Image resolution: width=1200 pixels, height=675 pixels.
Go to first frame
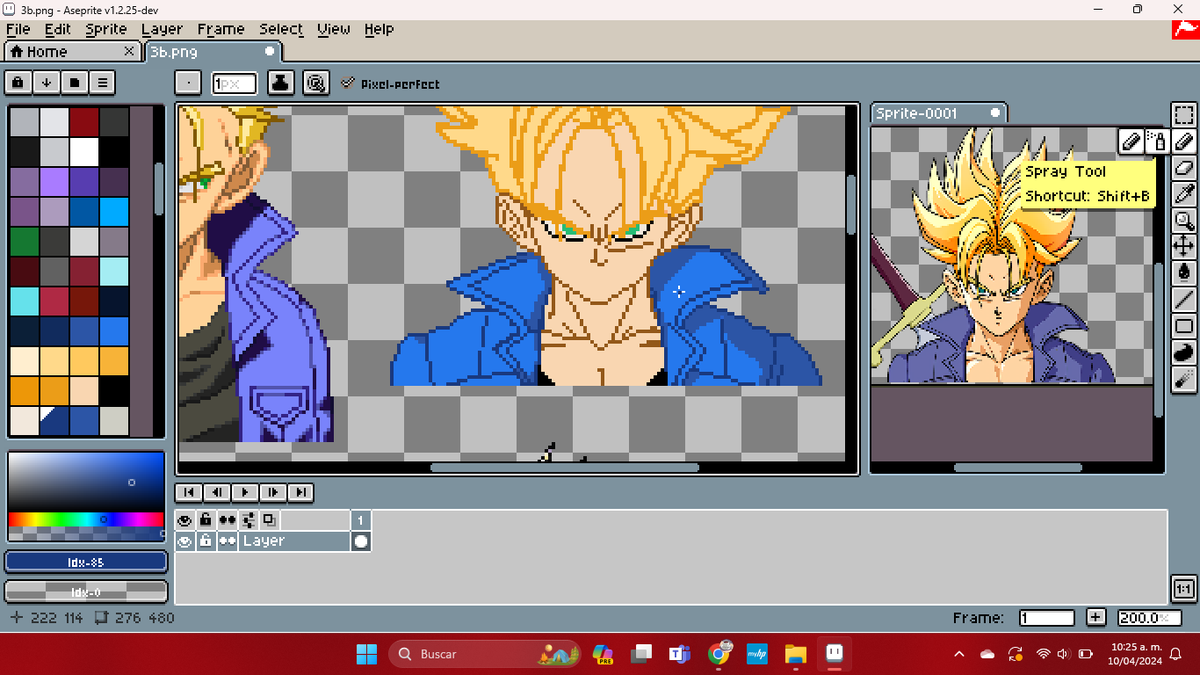tap(189, 492)
